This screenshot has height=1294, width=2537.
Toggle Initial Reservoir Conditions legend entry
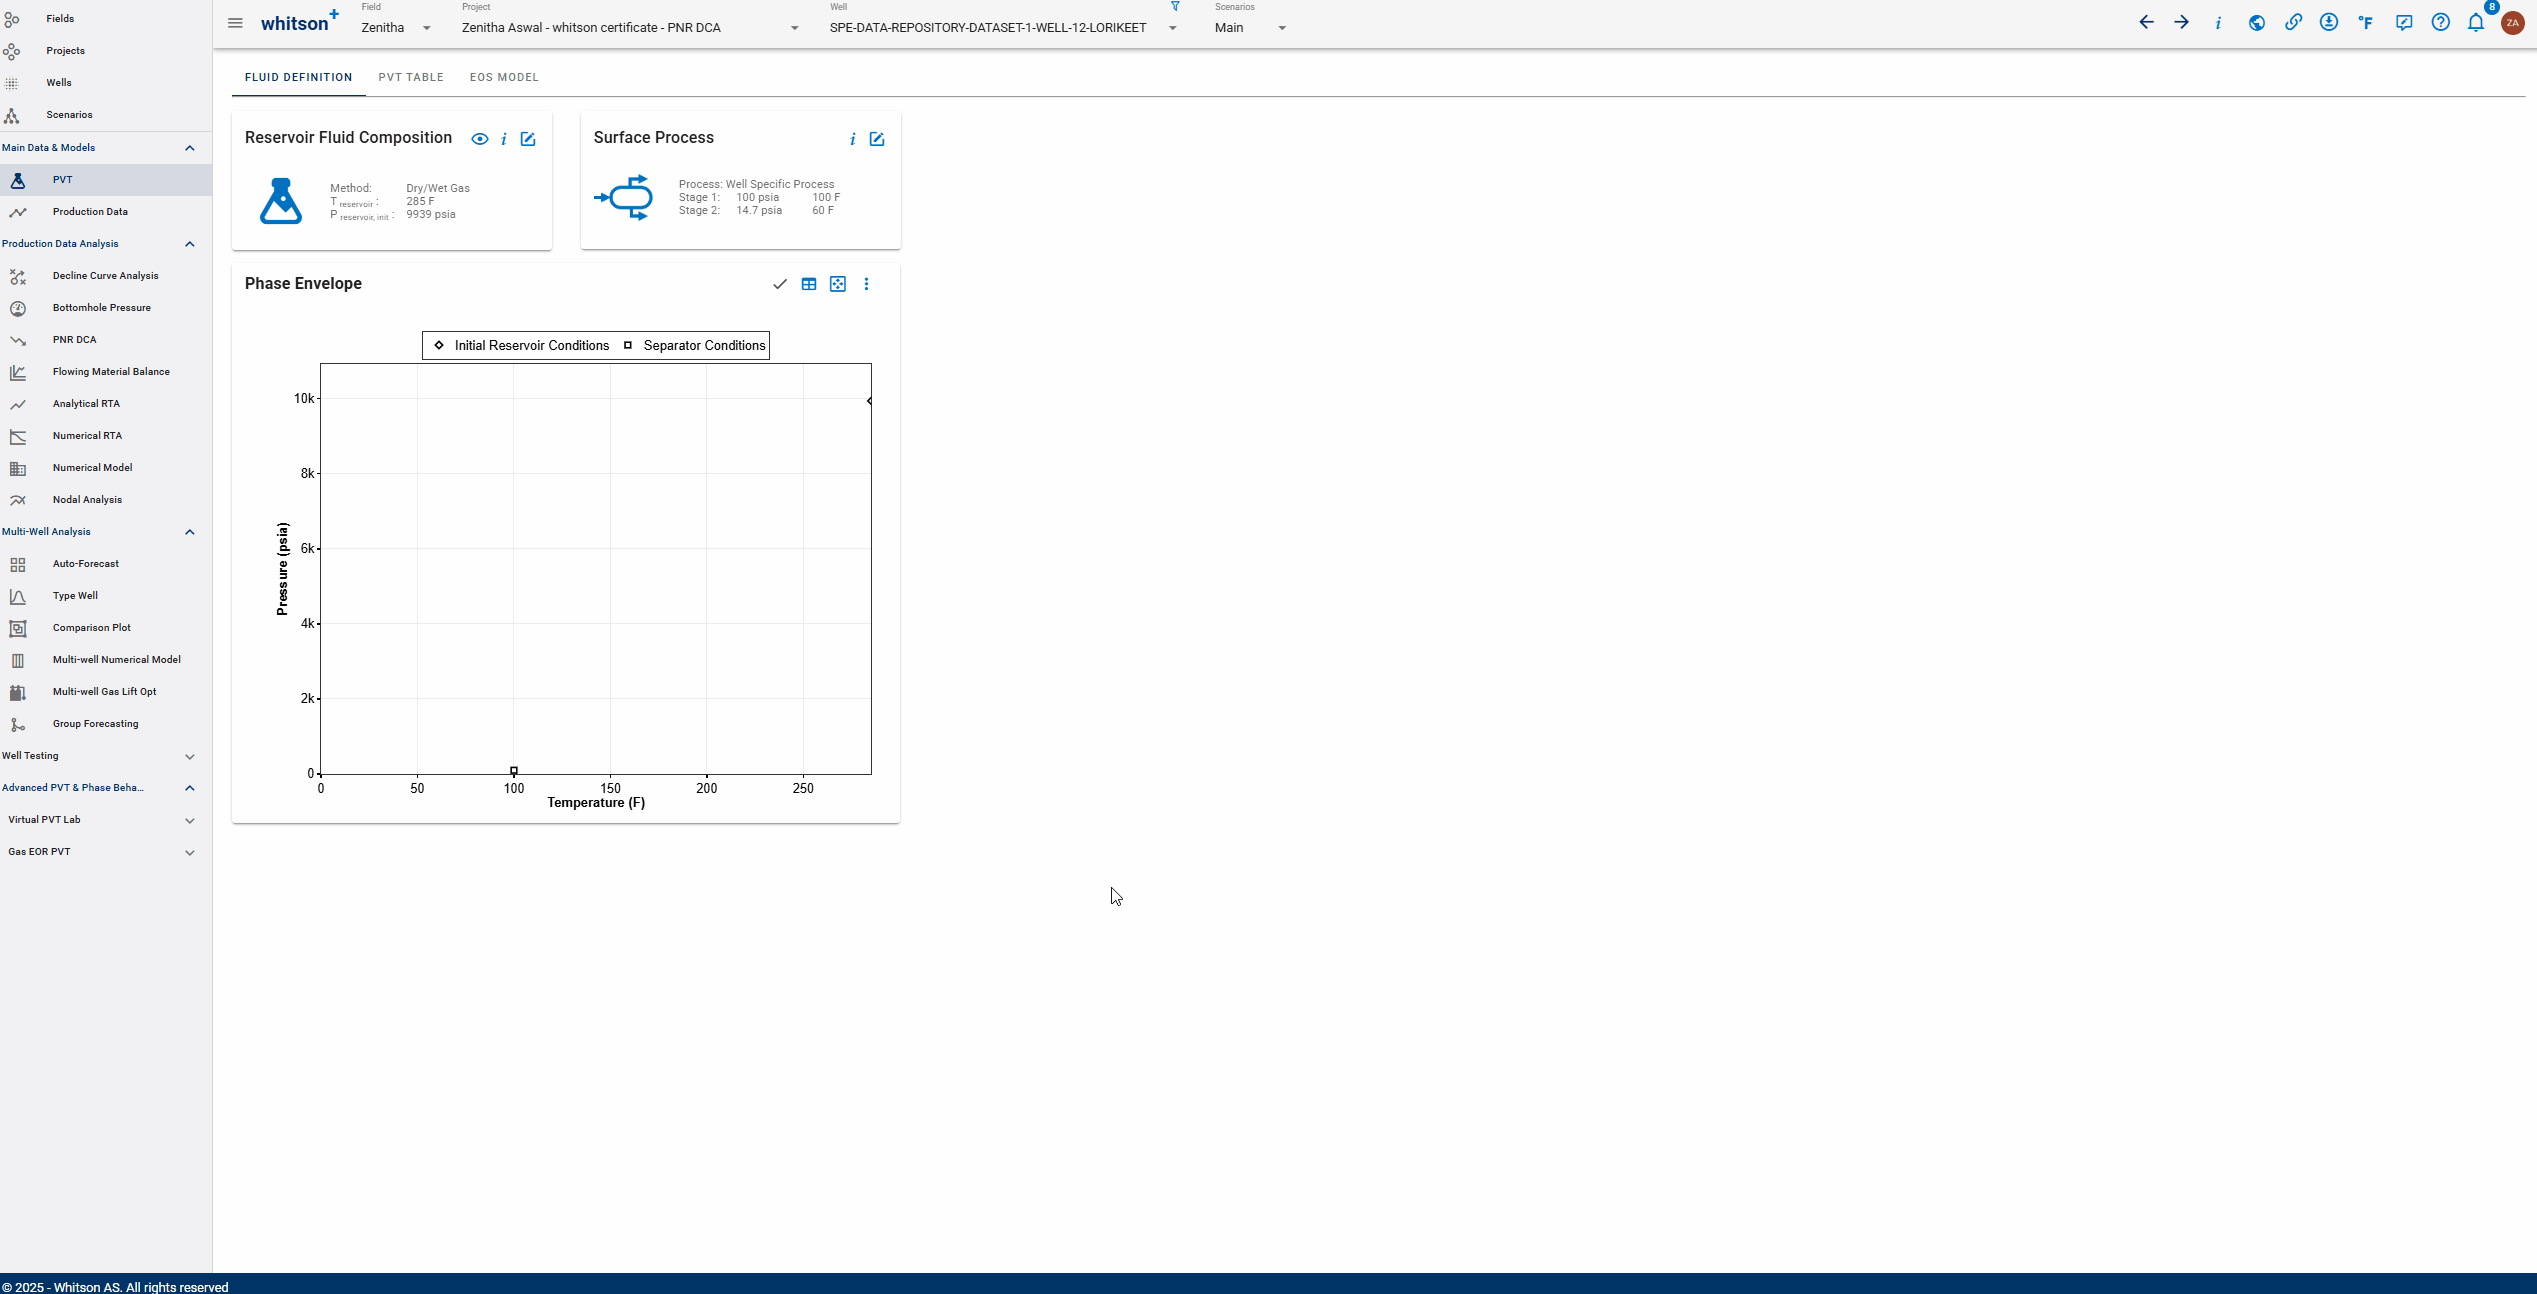[x=521, y=345]
